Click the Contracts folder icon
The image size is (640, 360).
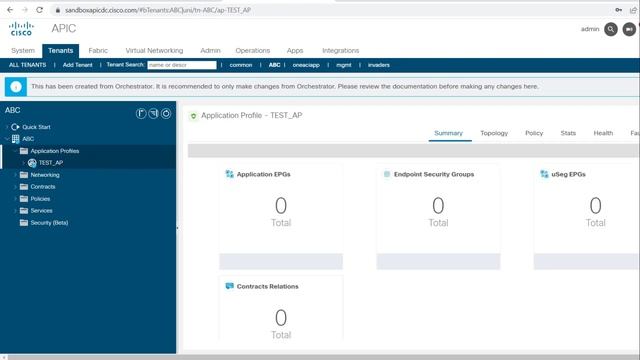pyautogui.click(x=24, y=187)
